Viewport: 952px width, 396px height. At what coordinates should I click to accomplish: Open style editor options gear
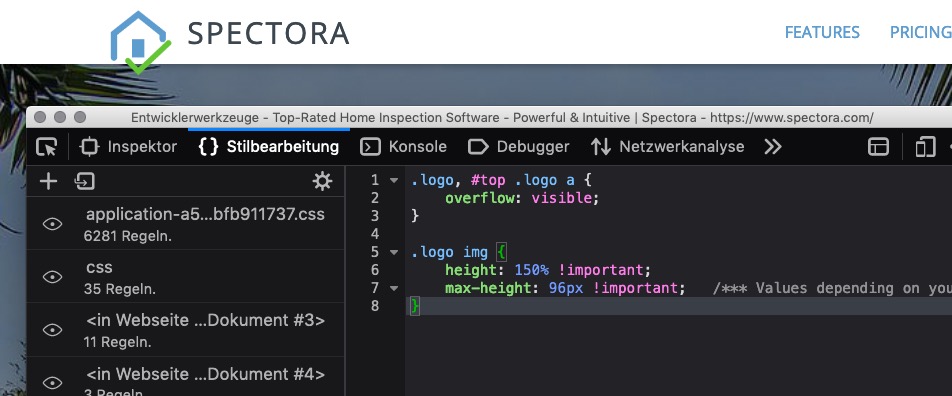tap(322, 181)
